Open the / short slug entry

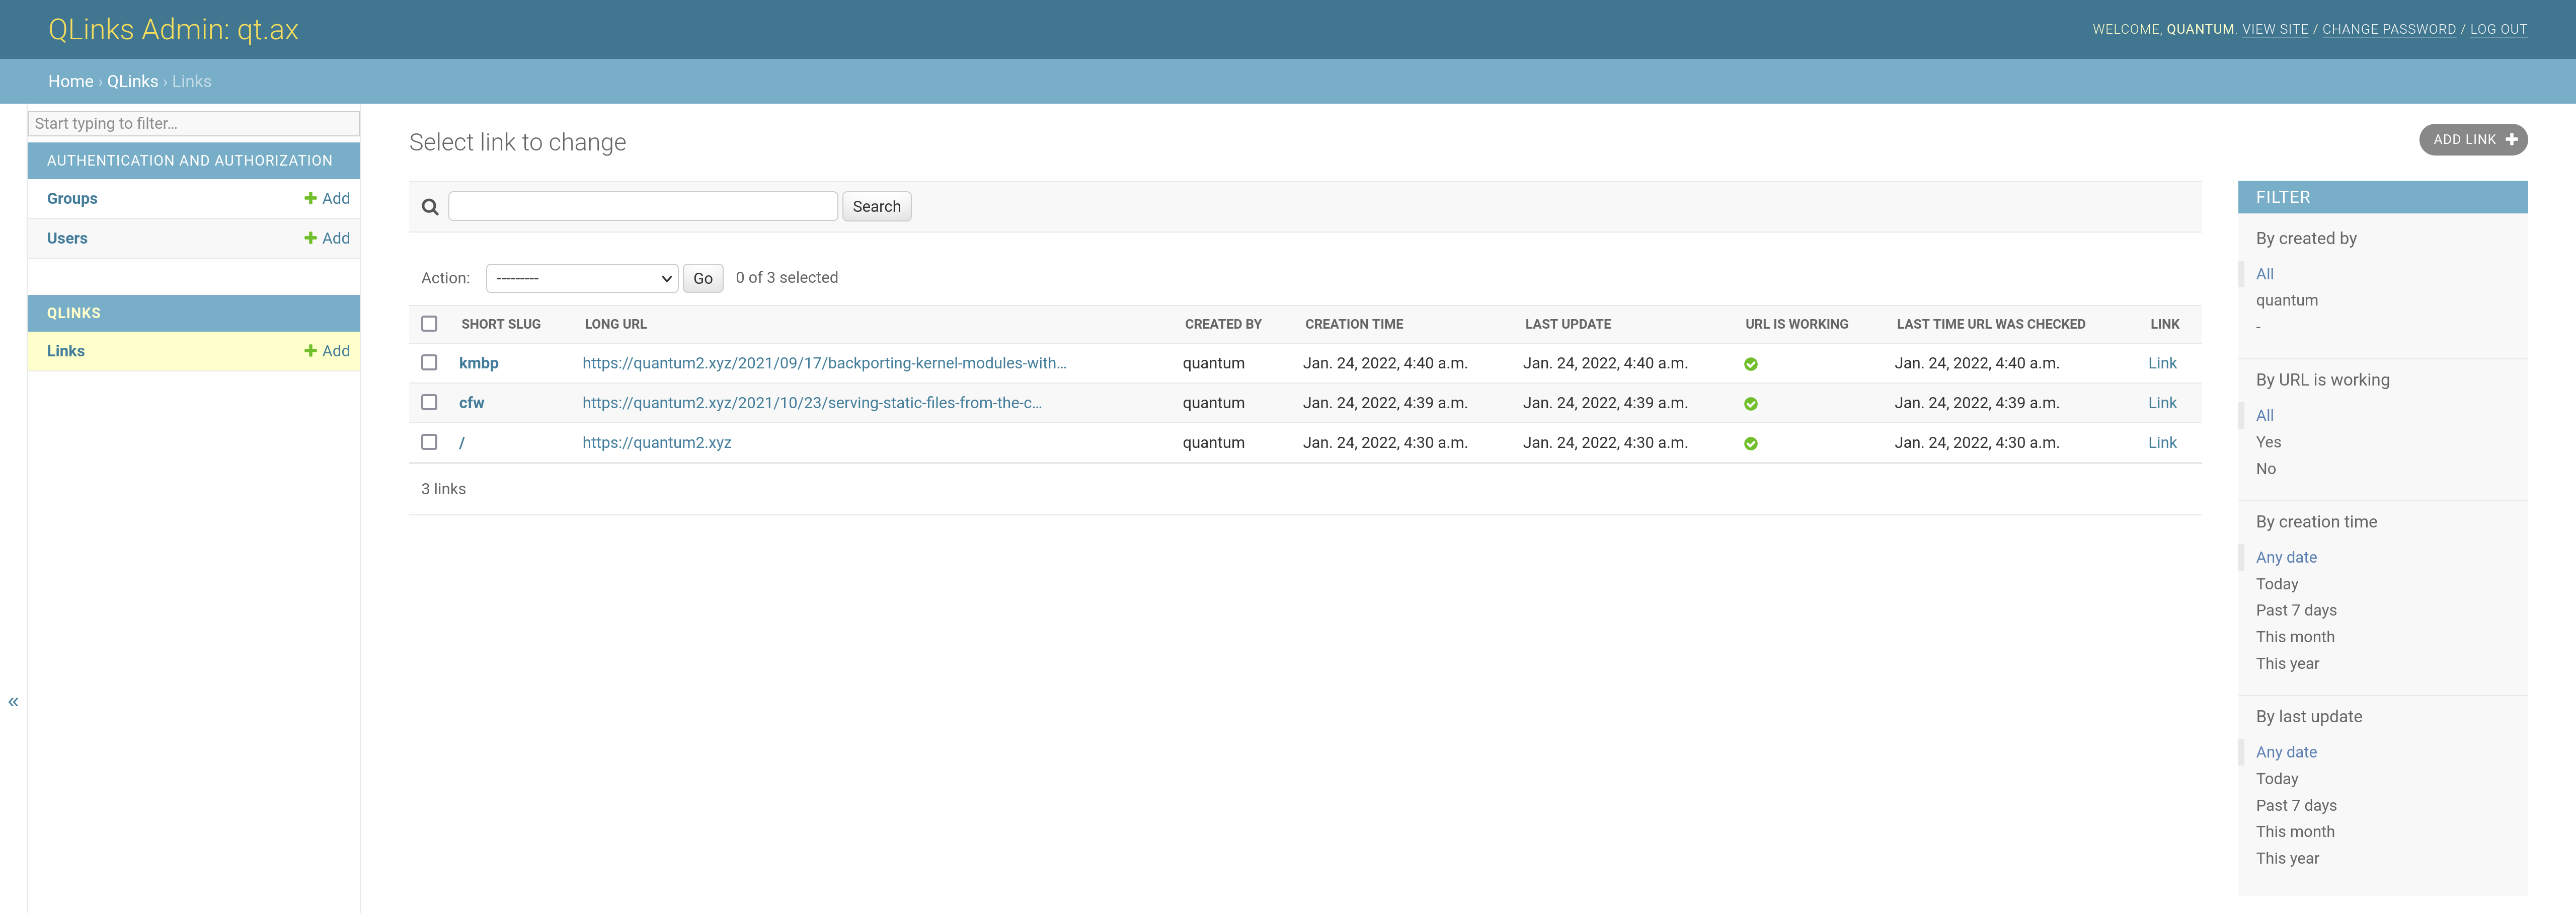[462, 443]
